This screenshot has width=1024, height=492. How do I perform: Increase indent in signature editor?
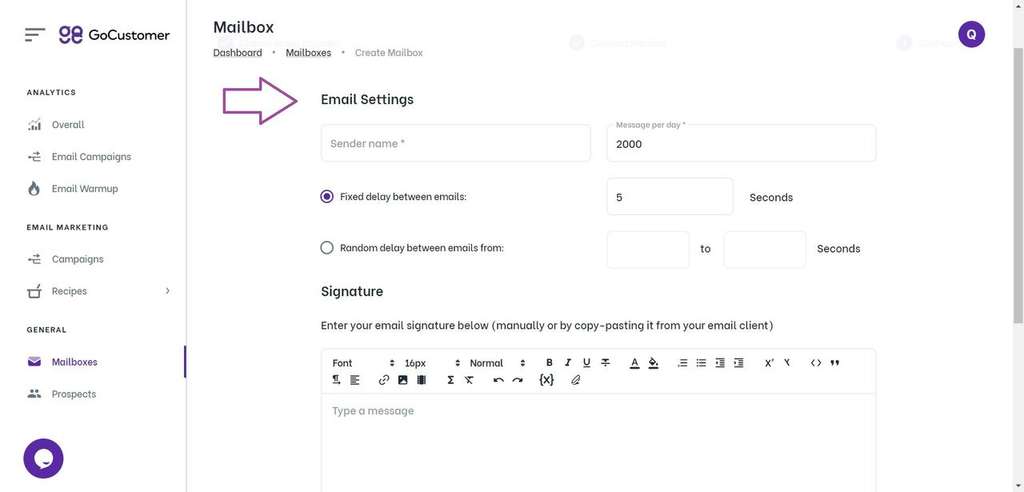tap(739, 363)
